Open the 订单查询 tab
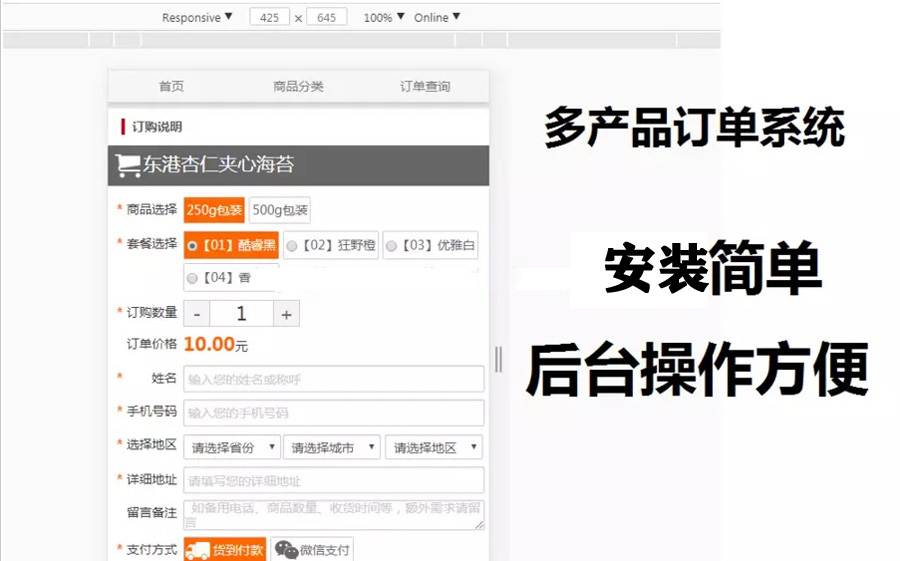900x561 pixels. [425, 87]
